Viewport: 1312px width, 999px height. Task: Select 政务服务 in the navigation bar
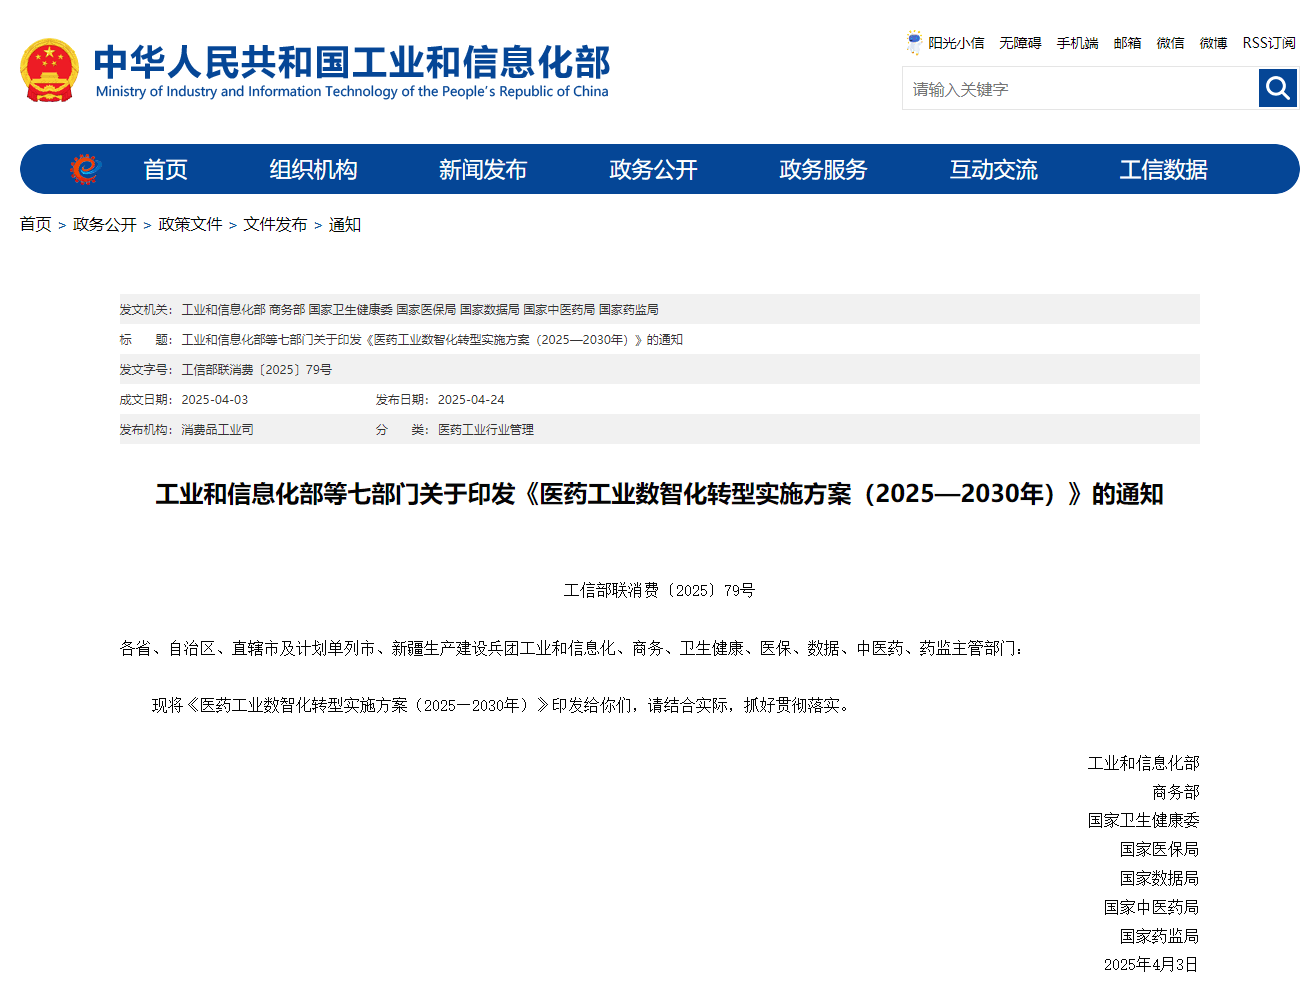pyautogui.click(x=823, y=170)
